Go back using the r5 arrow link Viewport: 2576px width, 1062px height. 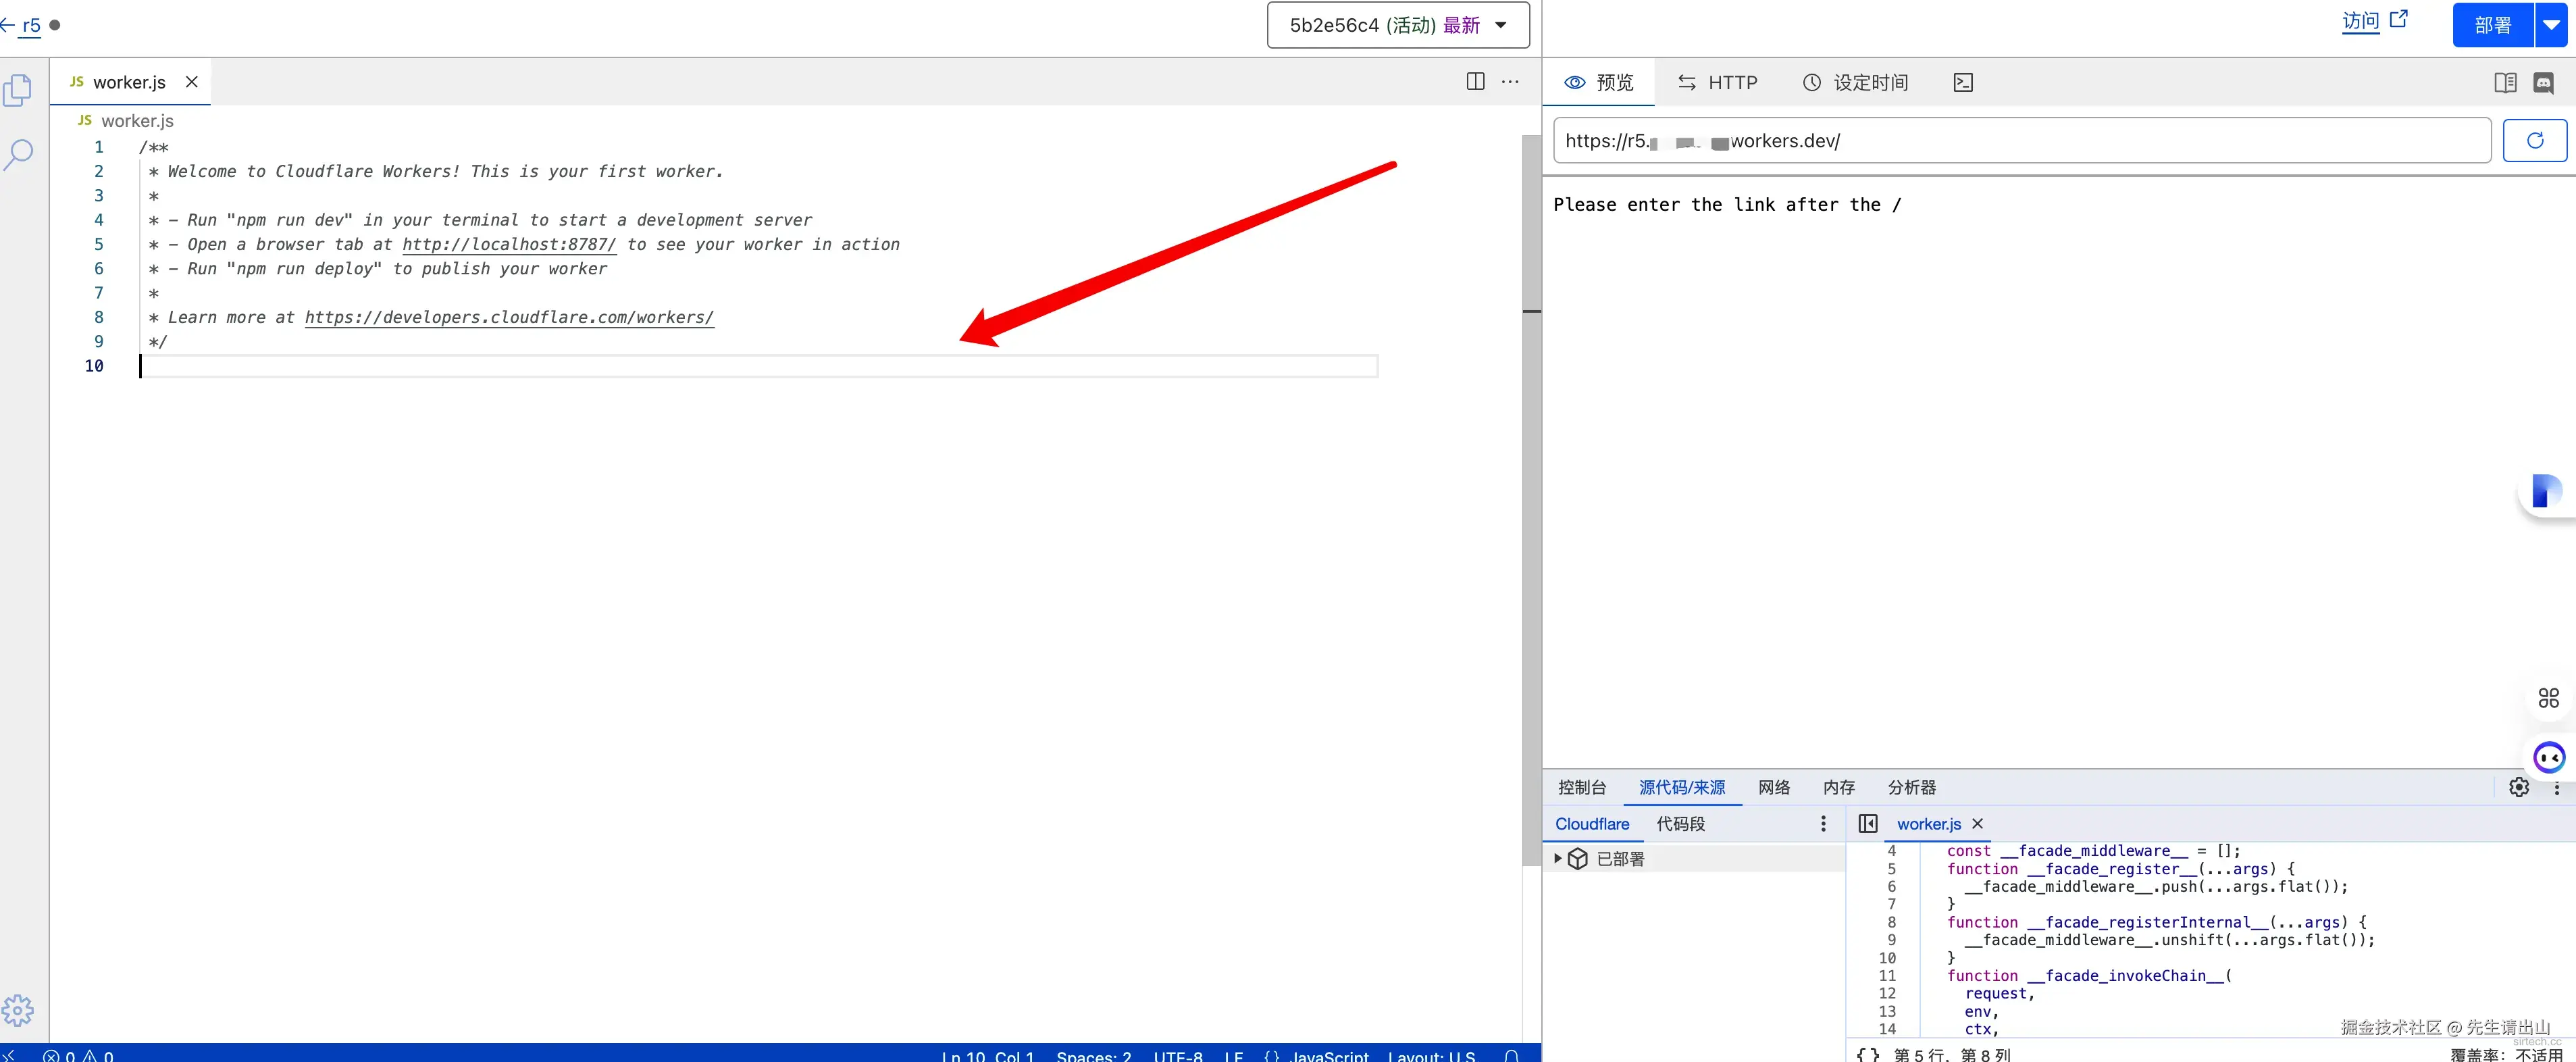pyautogui.click(x=22, y=25)
